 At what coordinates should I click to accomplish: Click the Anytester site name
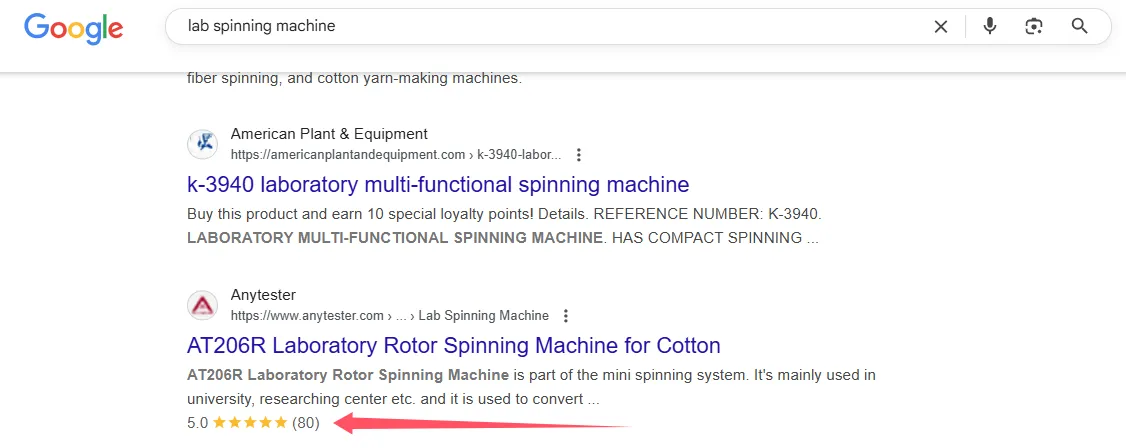263,295
